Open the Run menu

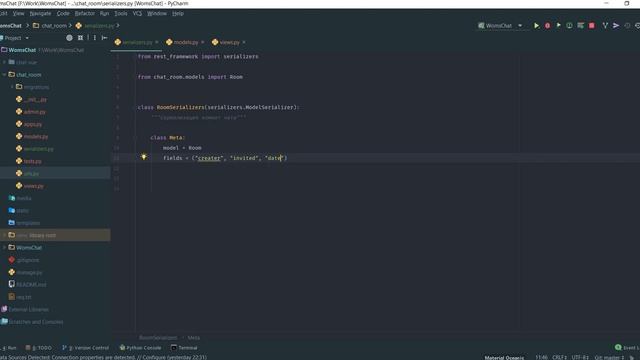point(104,13)
